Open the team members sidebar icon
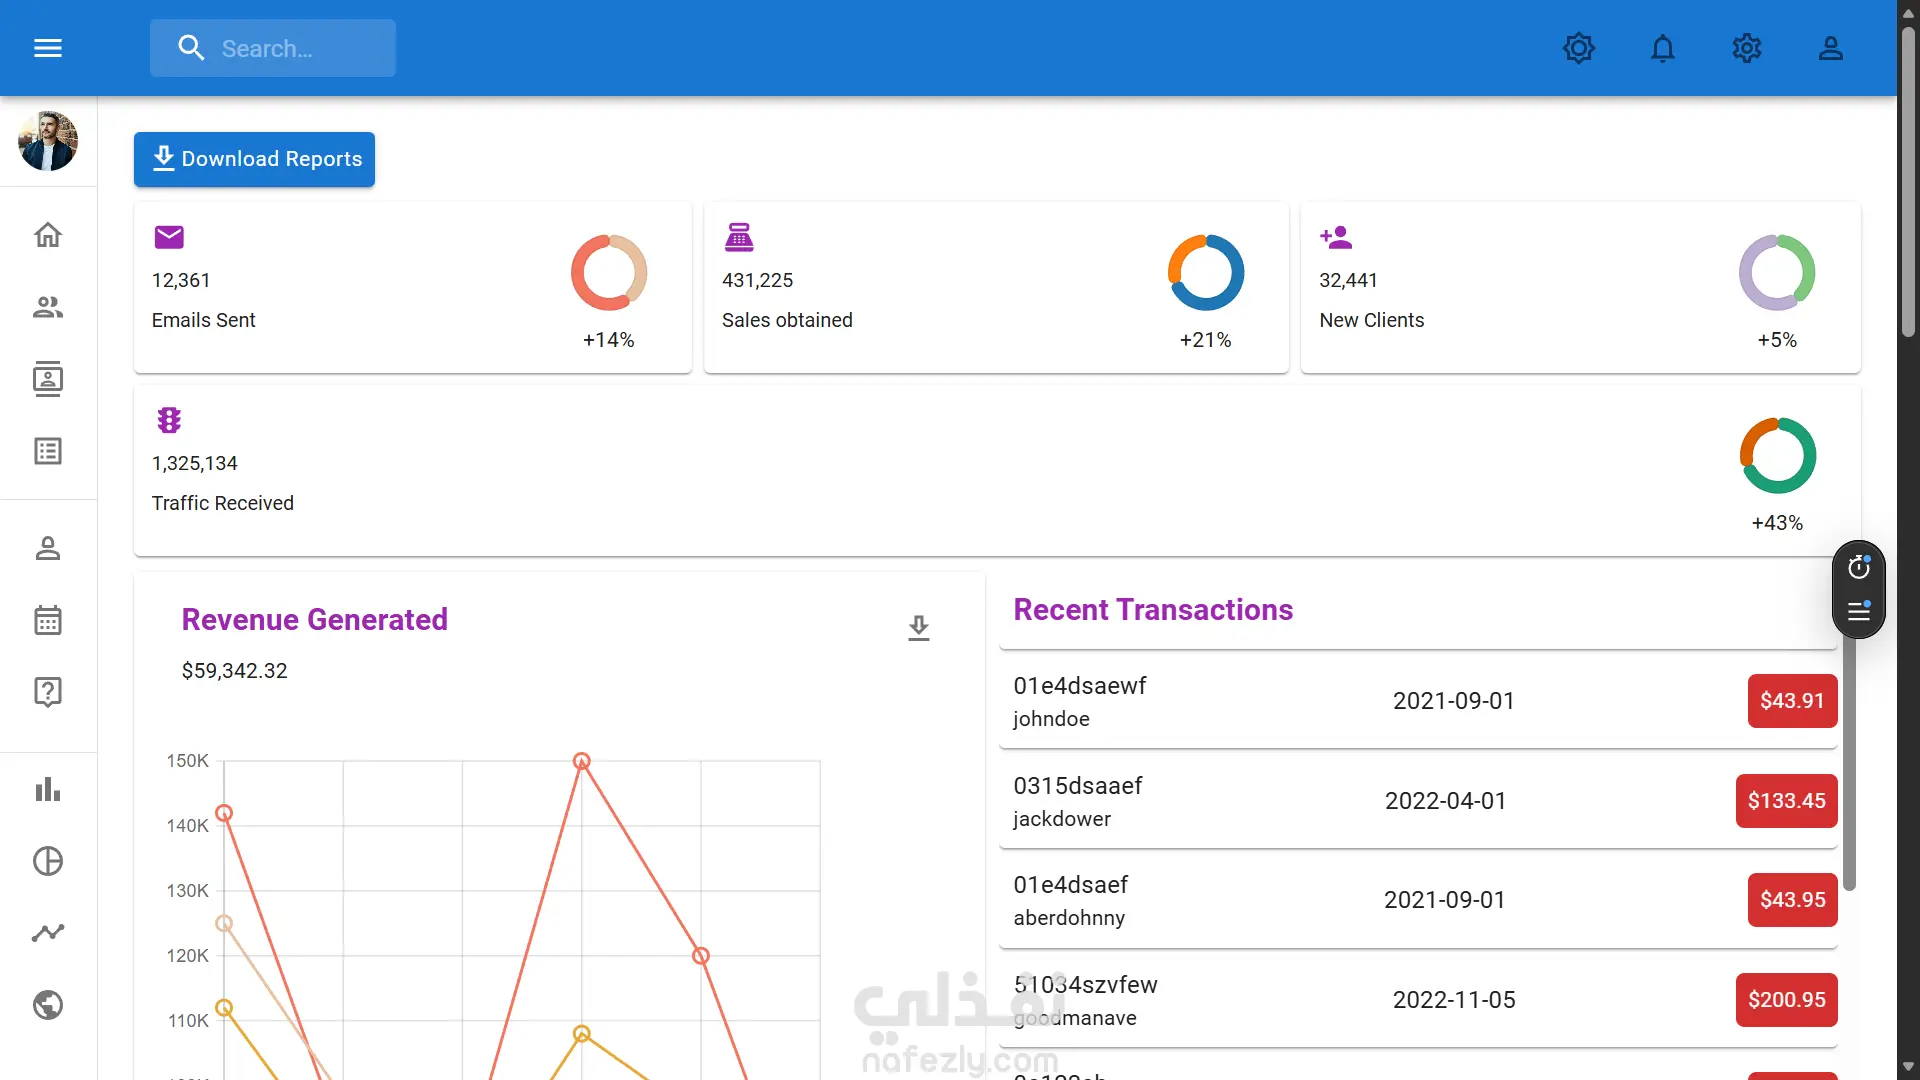The height and width of the screenshot is (1080, 1920). (48, 307)
